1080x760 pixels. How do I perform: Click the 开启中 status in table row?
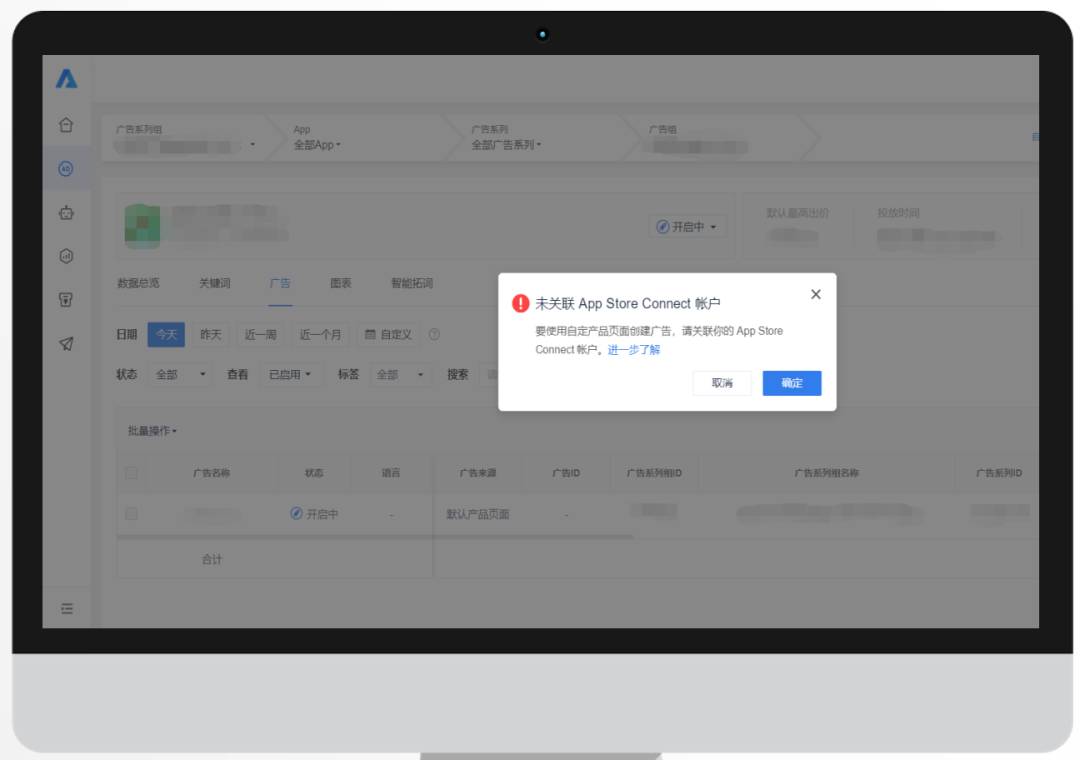click(x=314, y=514)
